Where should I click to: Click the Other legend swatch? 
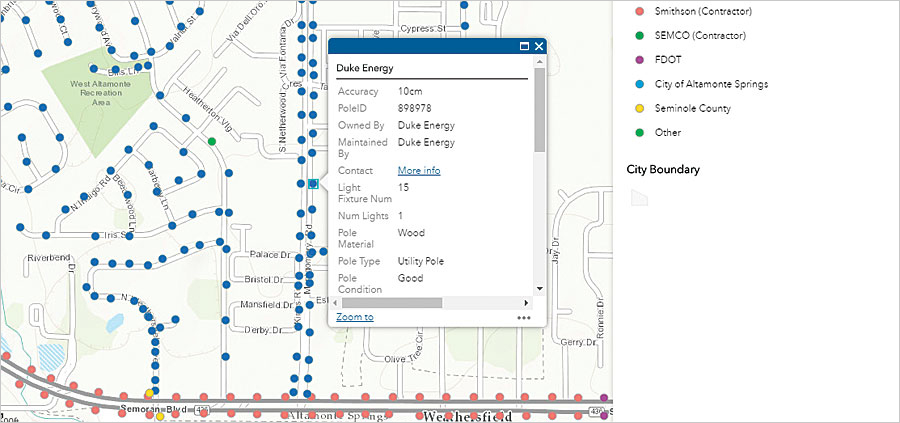click(x=640, y=132)
